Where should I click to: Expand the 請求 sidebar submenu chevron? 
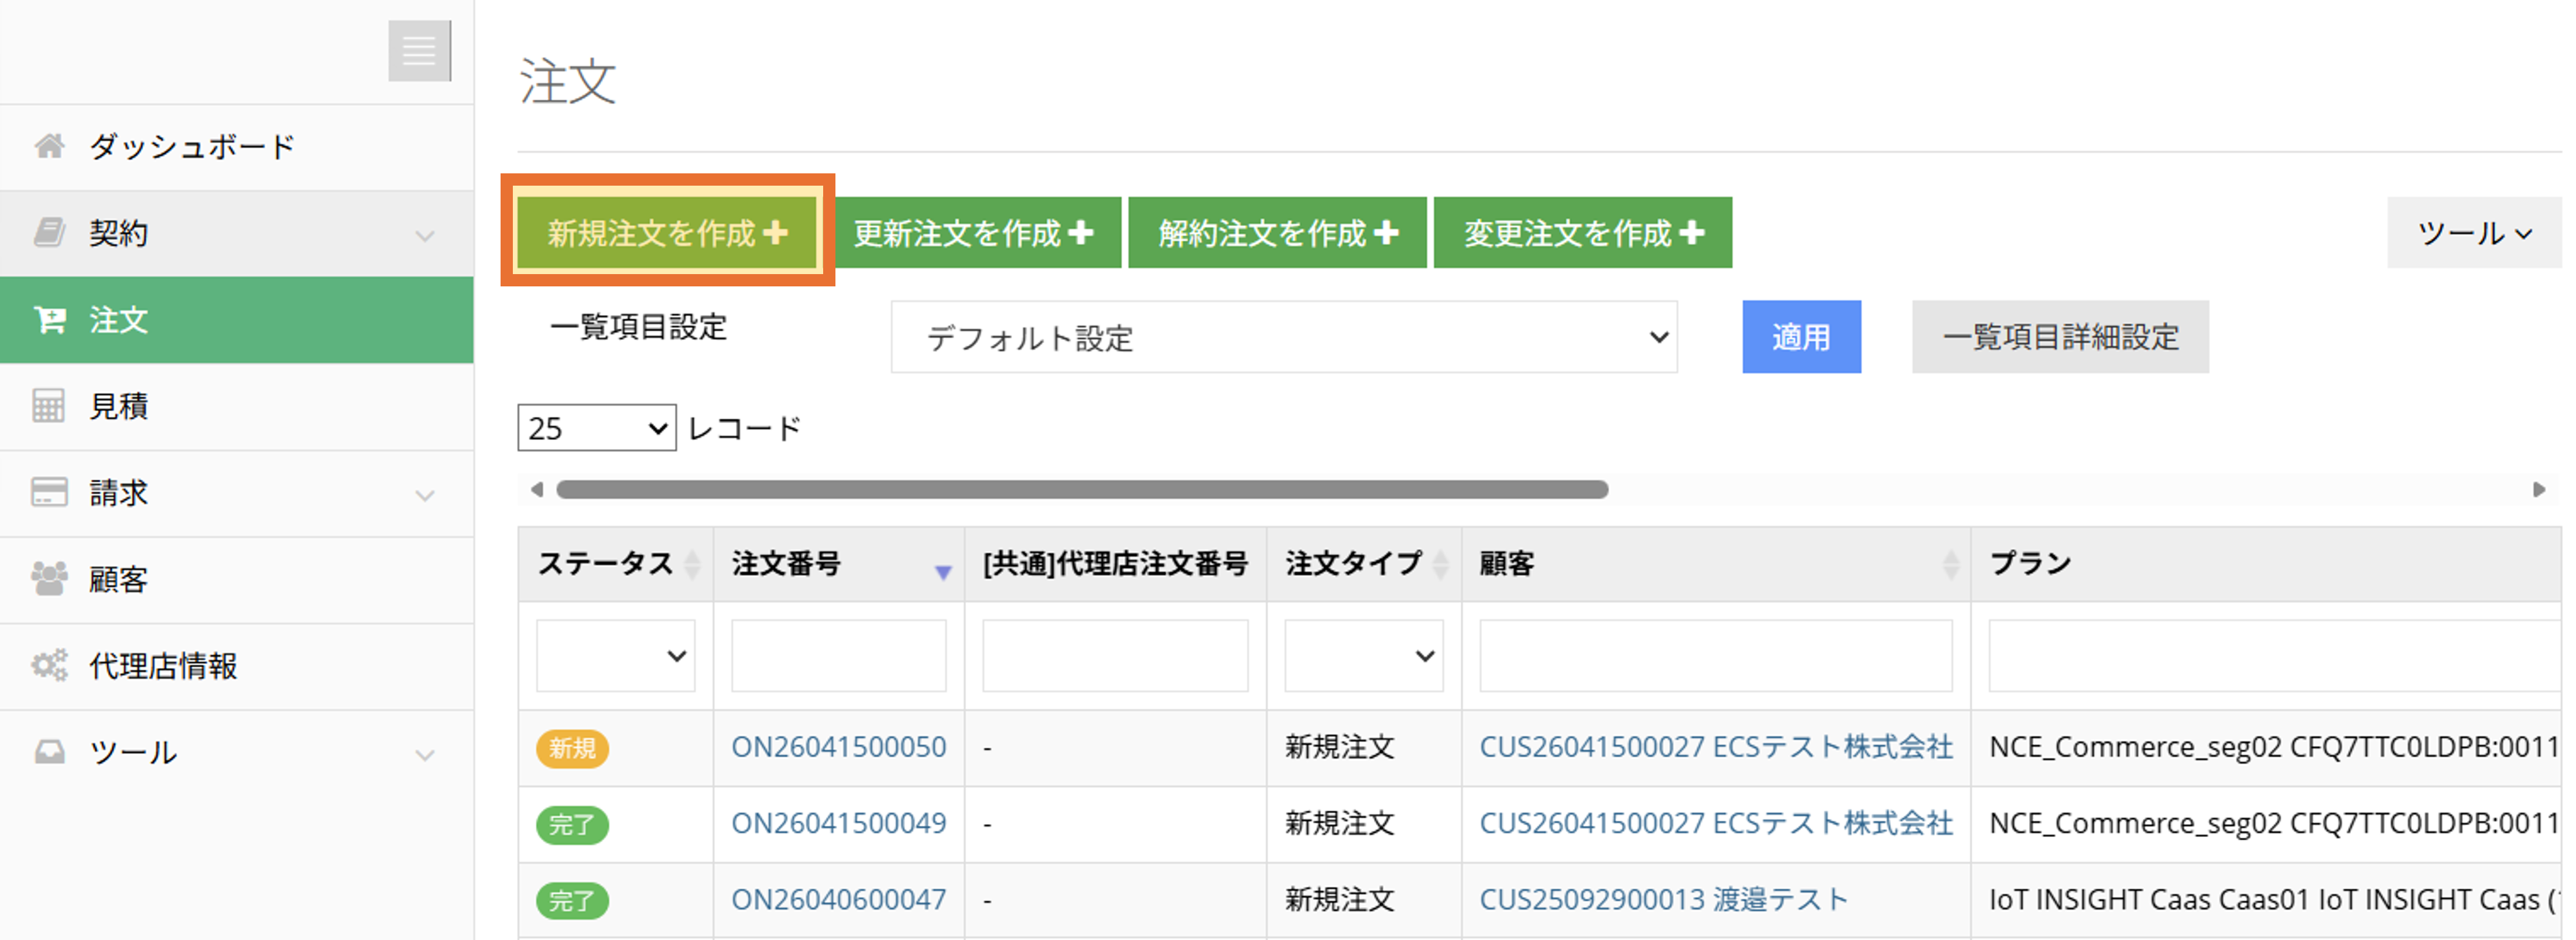tap(425, 495)
